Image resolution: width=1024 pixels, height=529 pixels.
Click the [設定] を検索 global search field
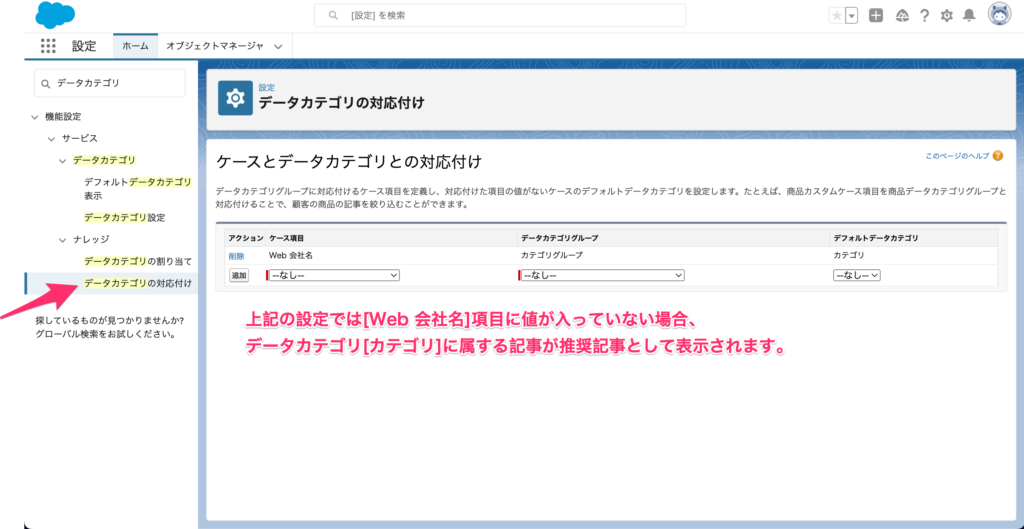tap(500, 15)
